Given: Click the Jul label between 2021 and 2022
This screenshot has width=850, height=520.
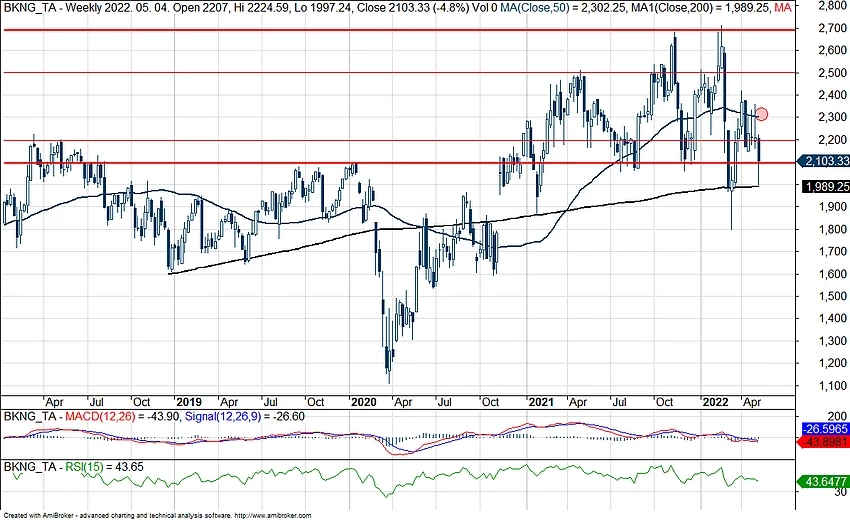Looking at the screenshot, I should (x=619, y=402).
